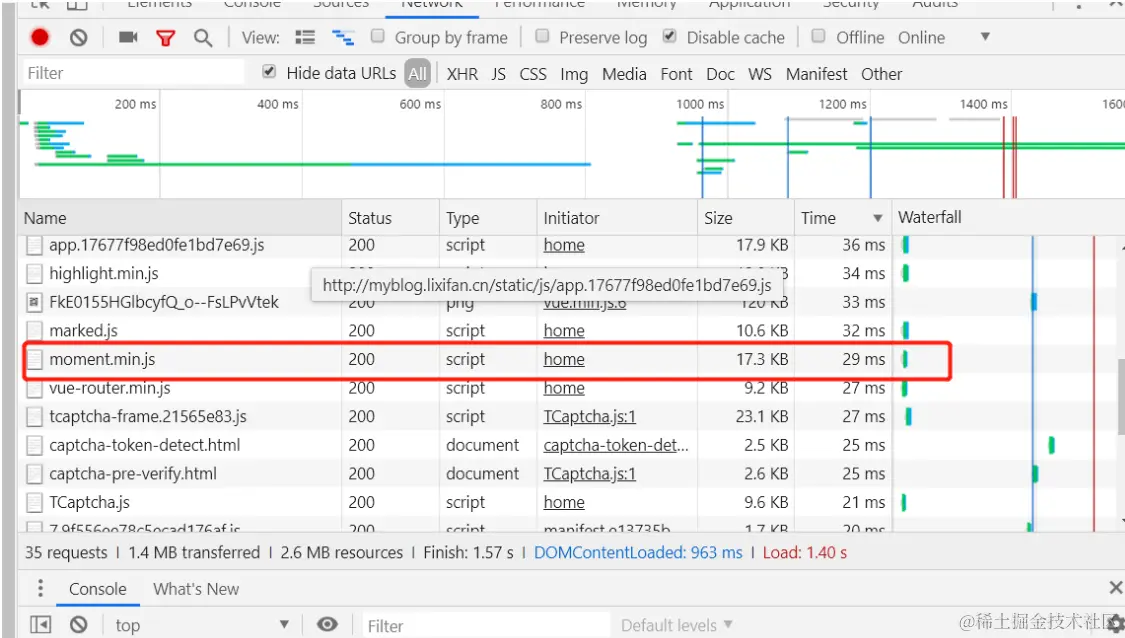The height and width of the screenshot is (638, 1125).
Task: Toggle capture screenshots camera icon
Action: [128, 37]
